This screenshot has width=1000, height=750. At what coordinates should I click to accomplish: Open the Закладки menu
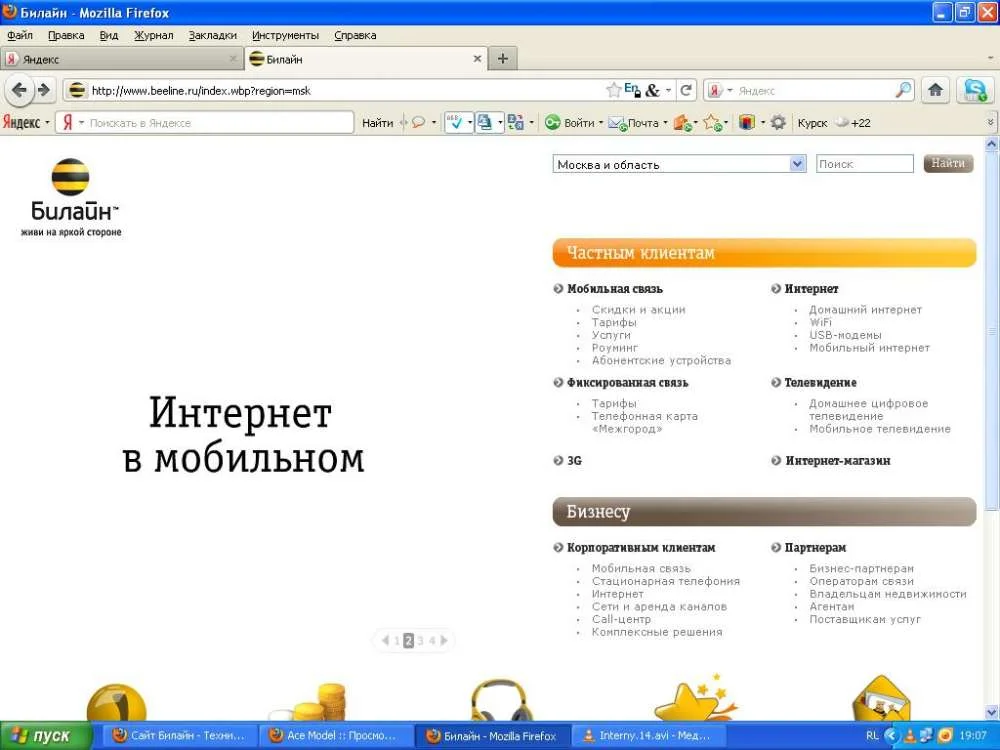[x=212, y=35]
